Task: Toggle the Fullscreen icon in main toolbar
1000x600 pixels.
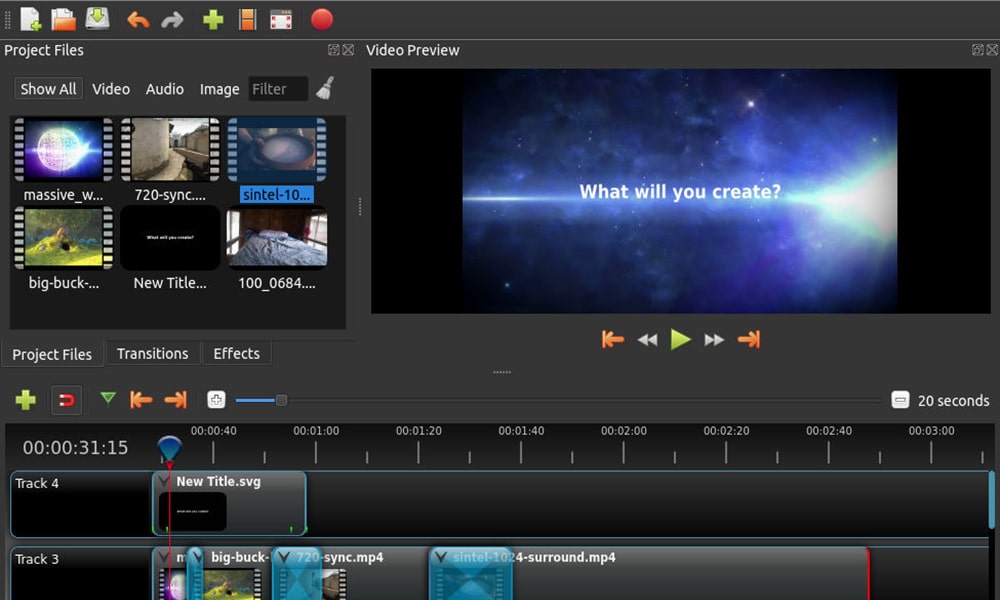Action: [x=281, y=20]
